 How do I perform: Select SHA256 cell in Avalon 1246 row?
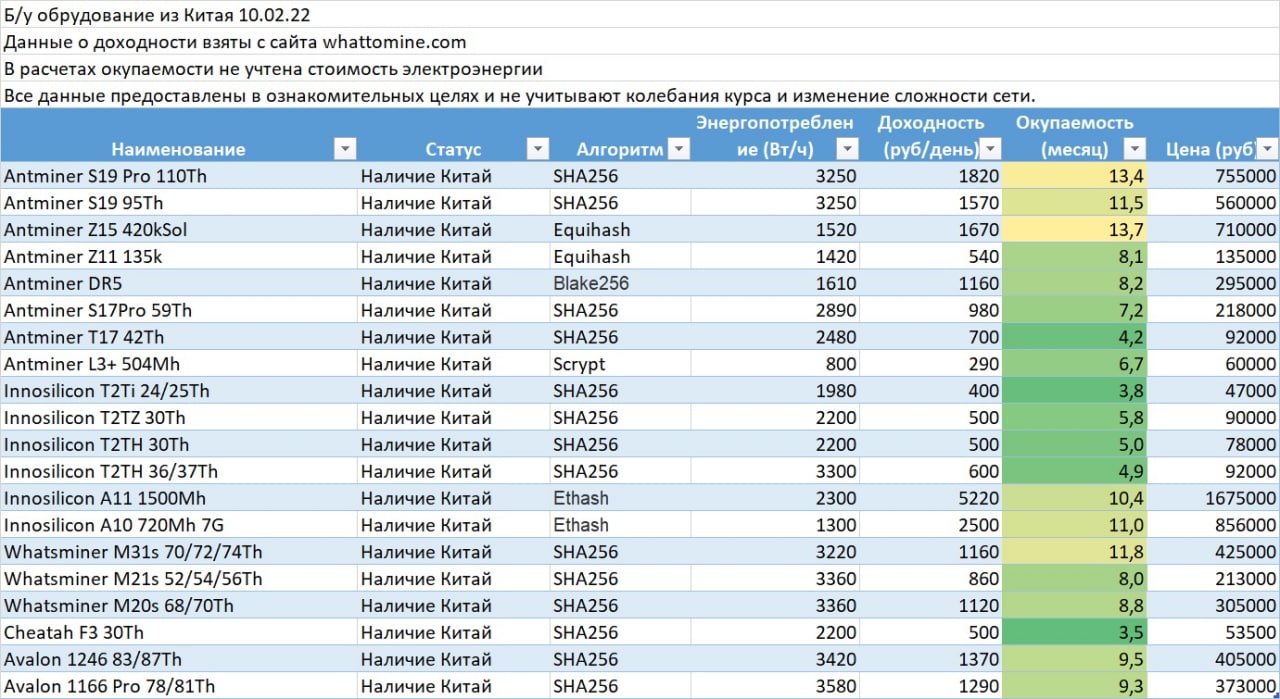click(621, 660)
